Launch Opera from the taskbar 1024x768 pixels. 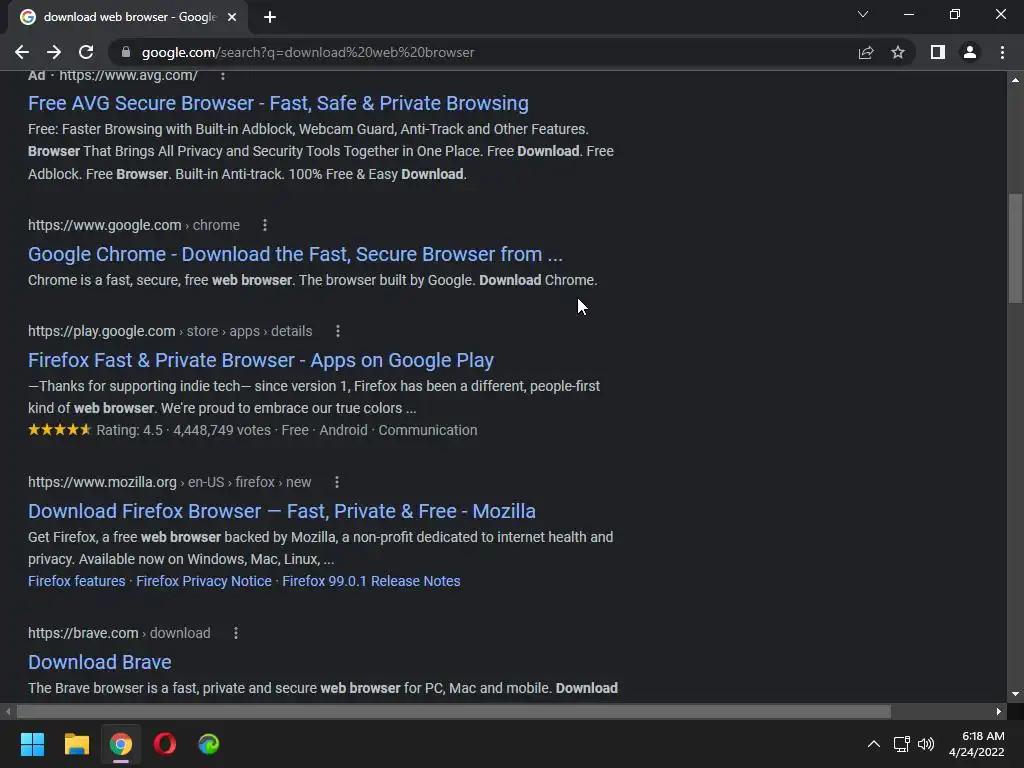[x=165, y=744]
